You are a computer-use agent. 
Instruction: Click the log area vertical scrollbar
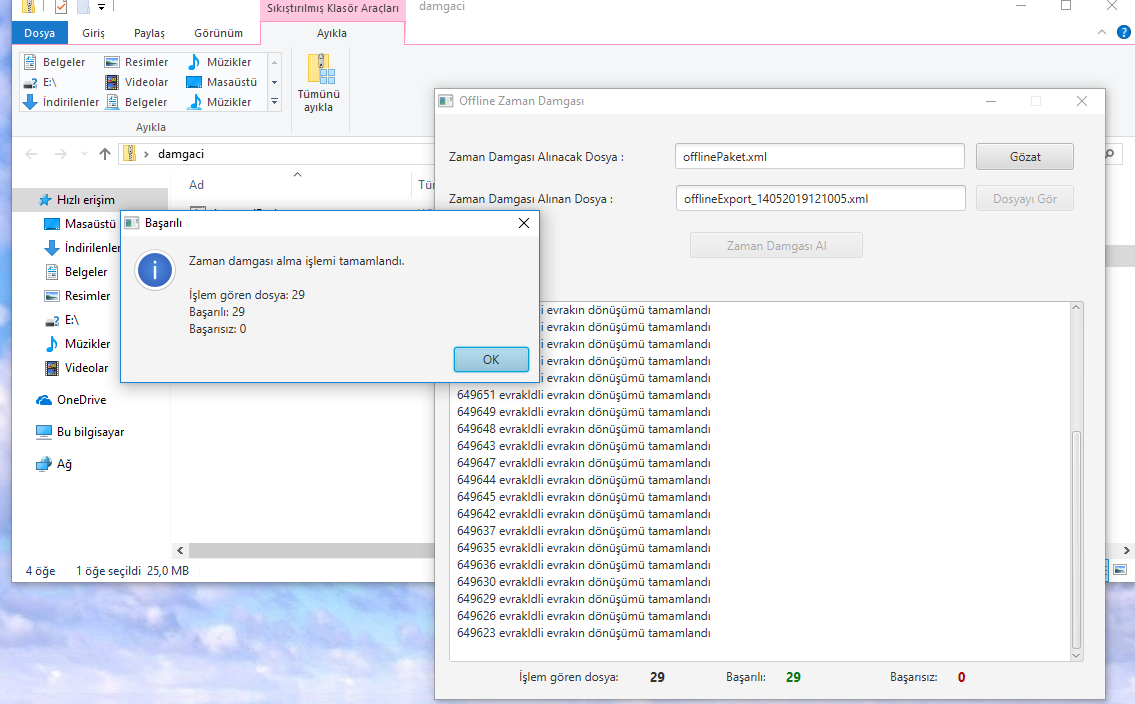1076,540
